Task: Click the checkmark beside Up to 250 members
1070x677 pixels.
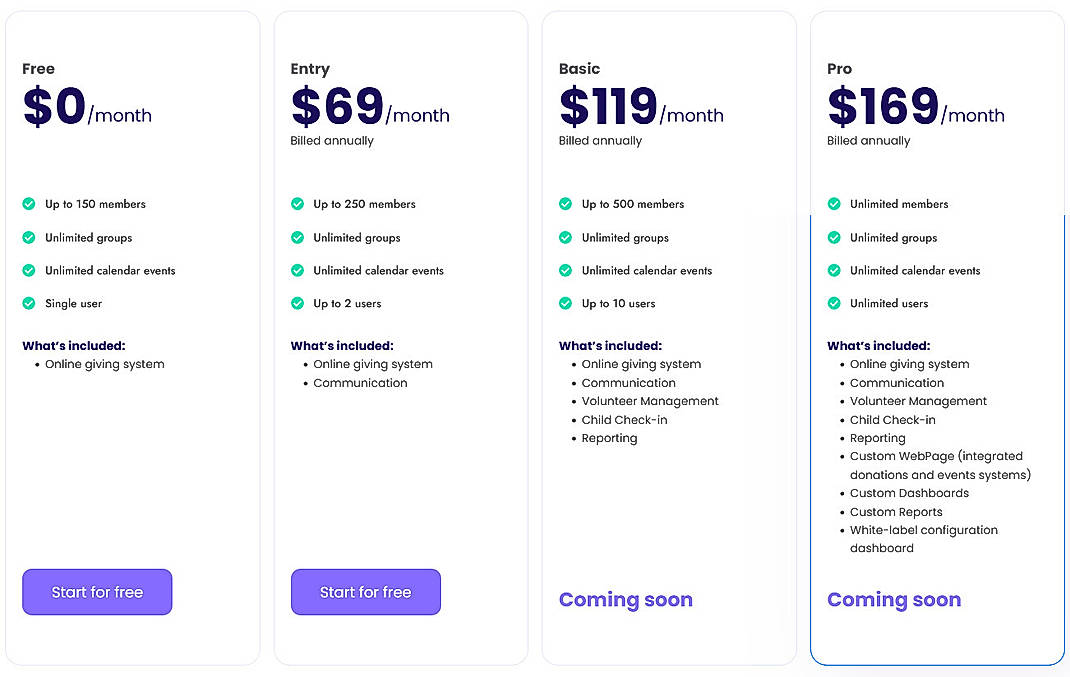Action: (297, 204)
